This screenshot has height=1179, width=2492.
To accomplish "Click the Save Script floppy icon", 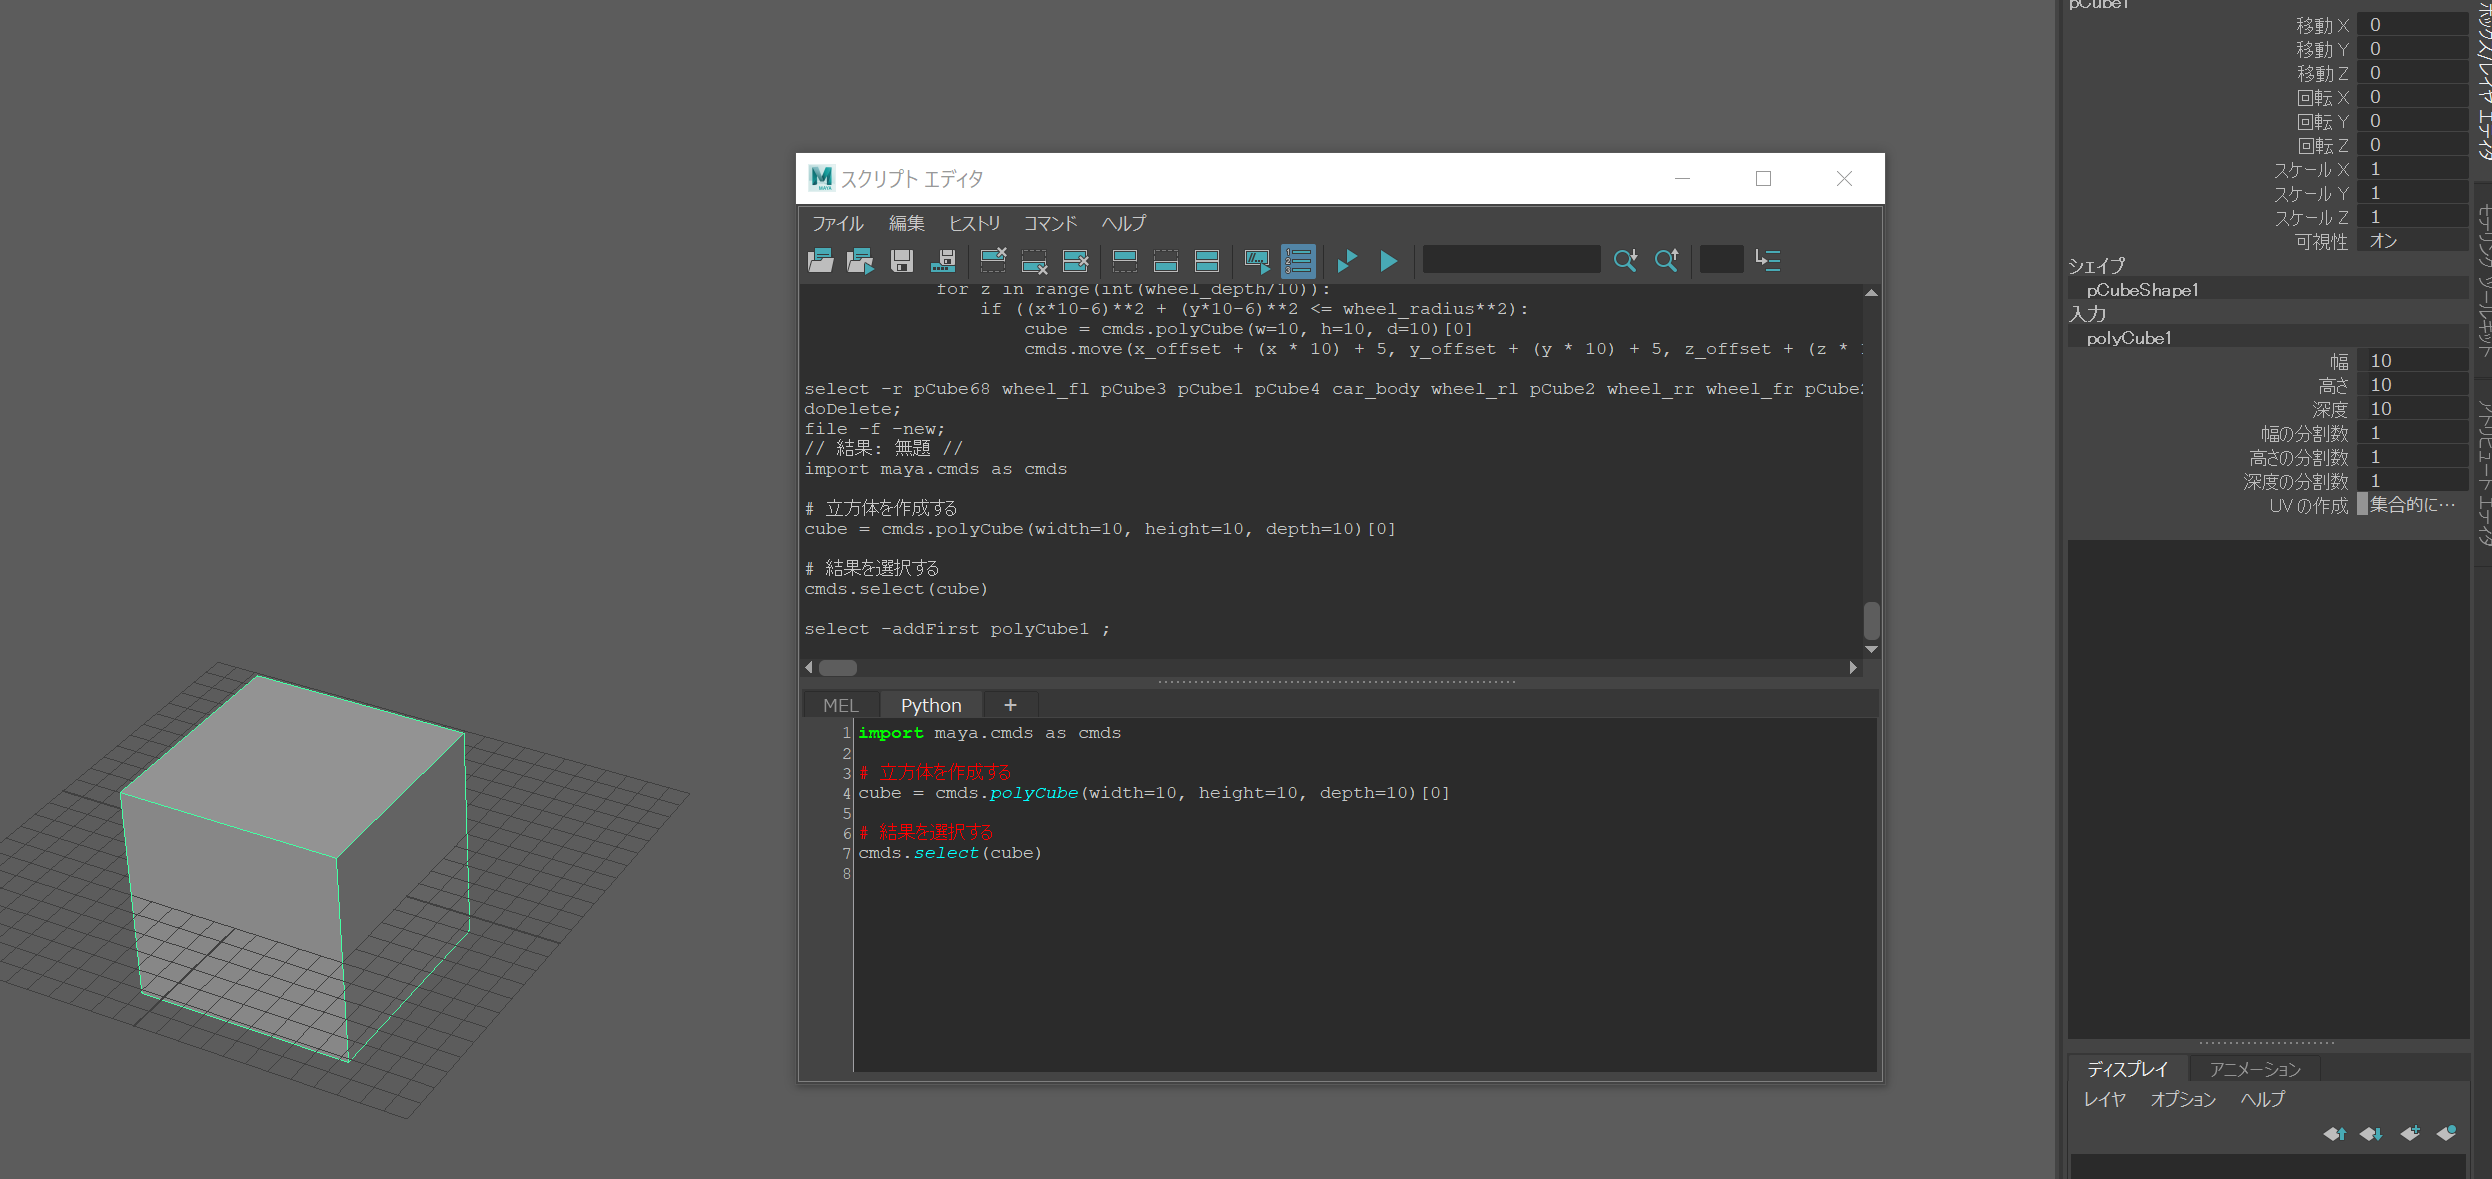I will click(x=902, y=261).
